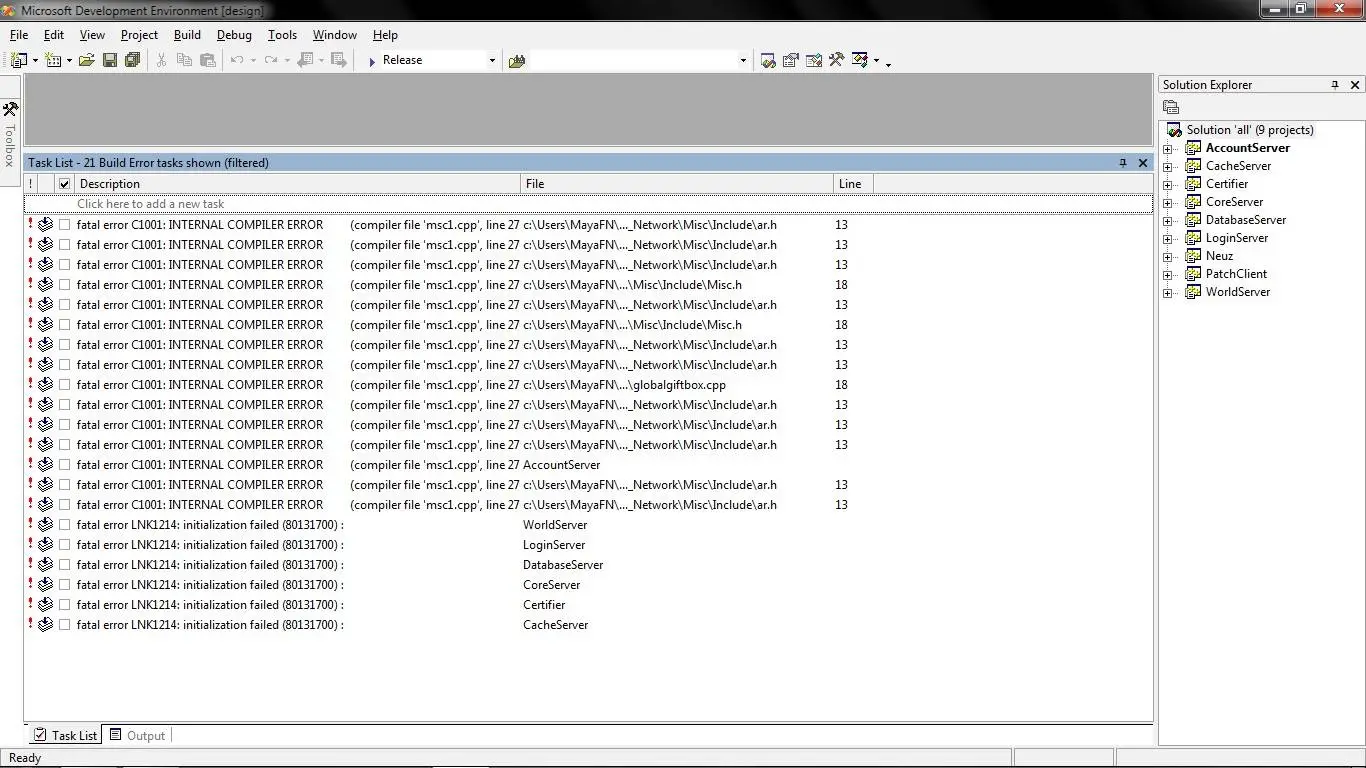Check the DatabaseServer LNK1214 task checkbox
The height and width of the screenshot is (768, 1366).
click(x=65, y=565)
